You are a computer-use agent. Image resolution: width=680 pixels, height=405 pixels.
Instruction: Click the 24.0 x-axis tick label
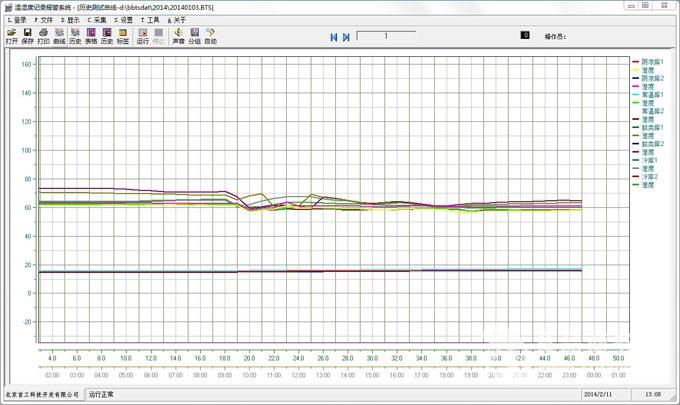298,358
